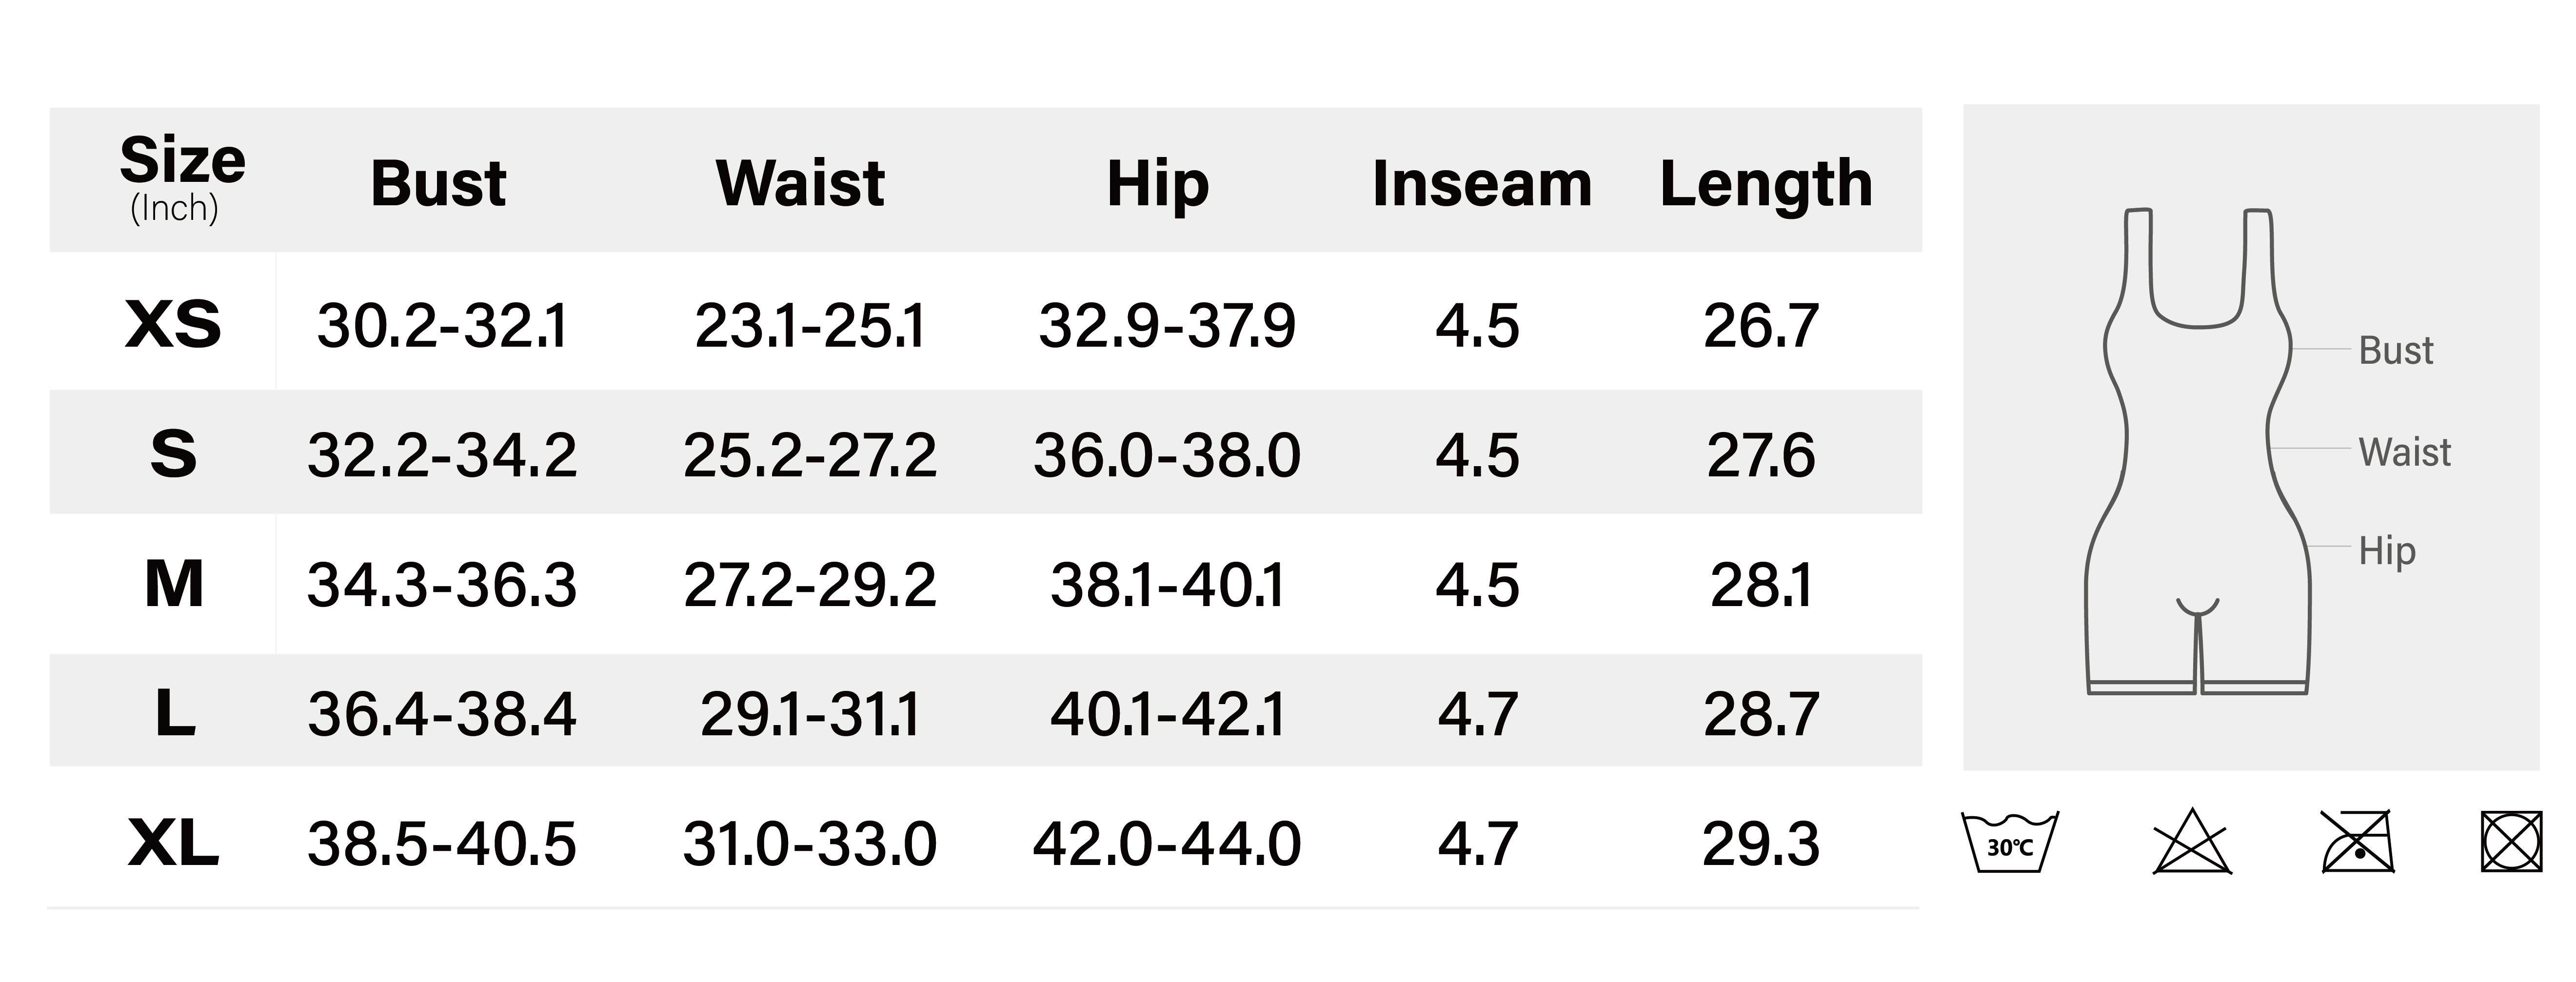The width and height of the screenshot is (2576, 982).
Task: Click the S size row label
Action: point(173,454)
